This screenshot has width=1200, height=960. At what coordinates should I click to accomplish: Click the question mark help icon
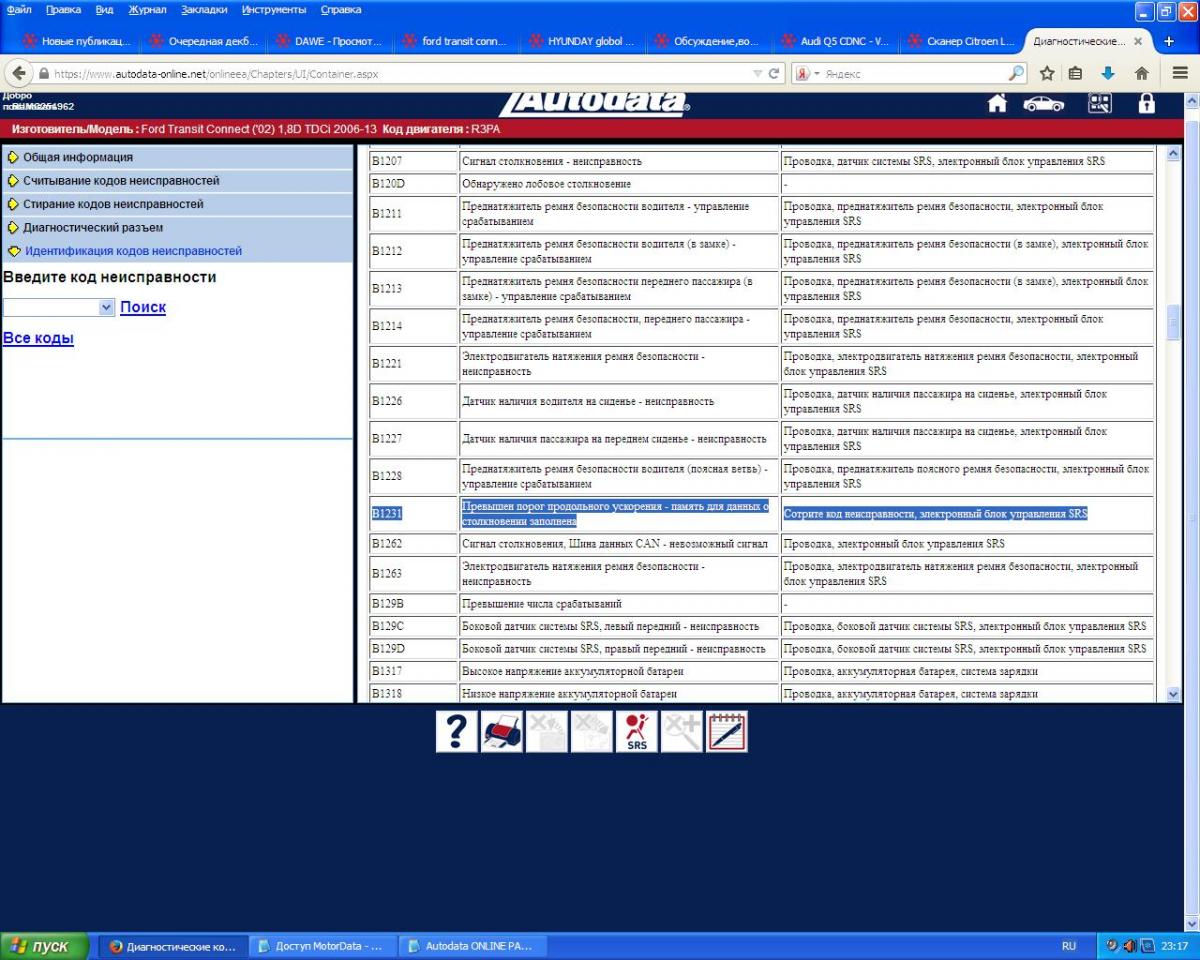456,732
